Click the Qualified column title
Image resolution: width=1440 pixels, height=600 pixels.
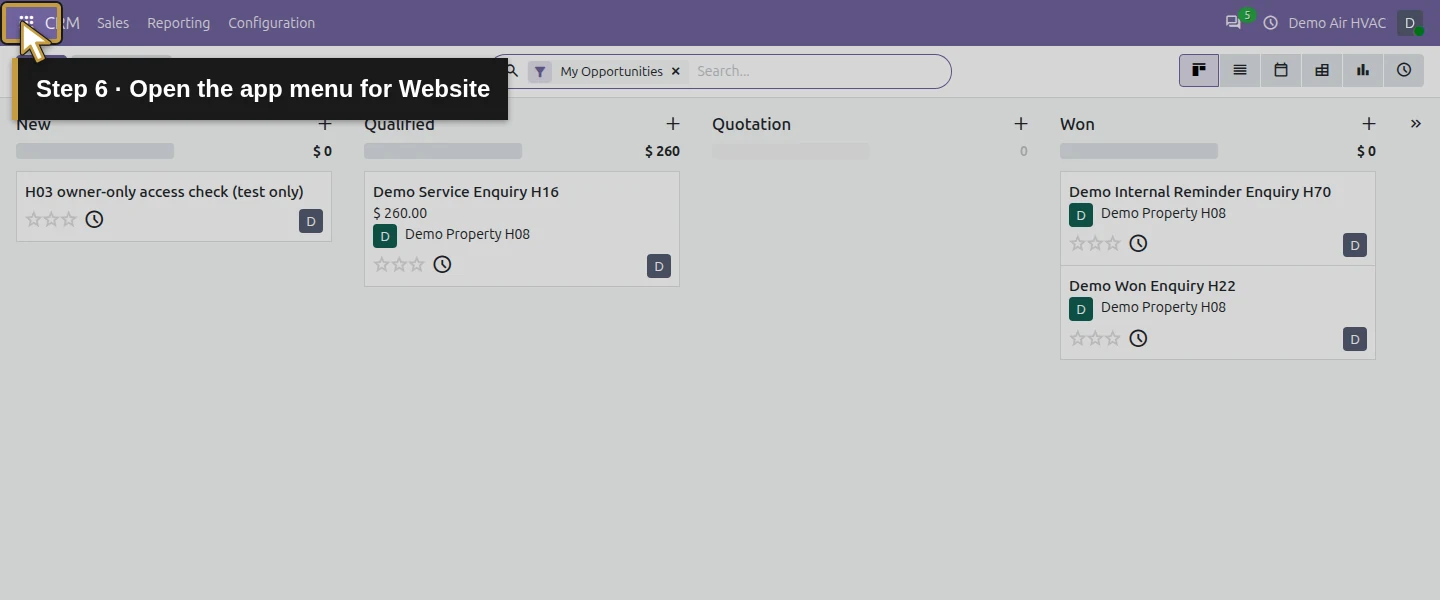(399, 124)
